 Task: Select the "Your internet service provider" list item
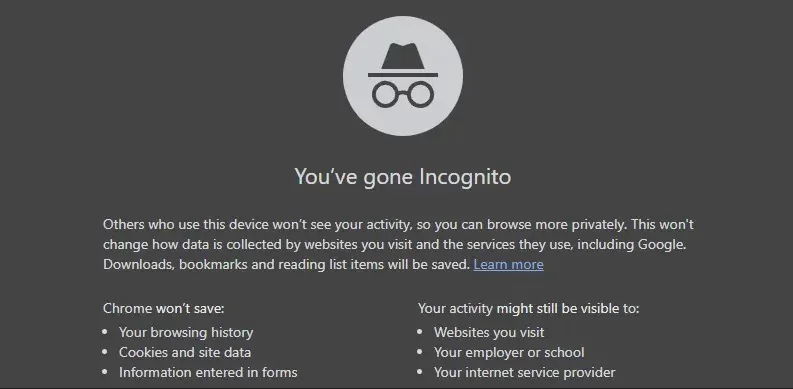pos(524,372)
